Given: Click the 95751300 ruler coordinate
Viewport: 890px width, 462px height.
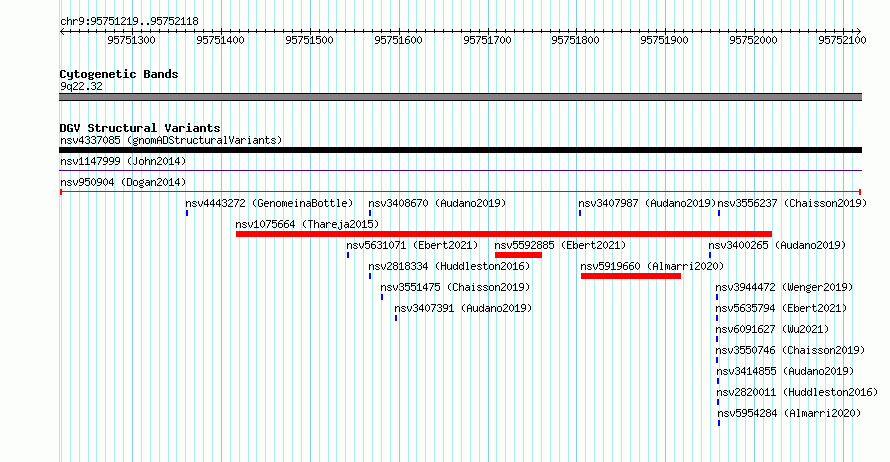Looking at the screenshot, I should [x=131, y=40].
